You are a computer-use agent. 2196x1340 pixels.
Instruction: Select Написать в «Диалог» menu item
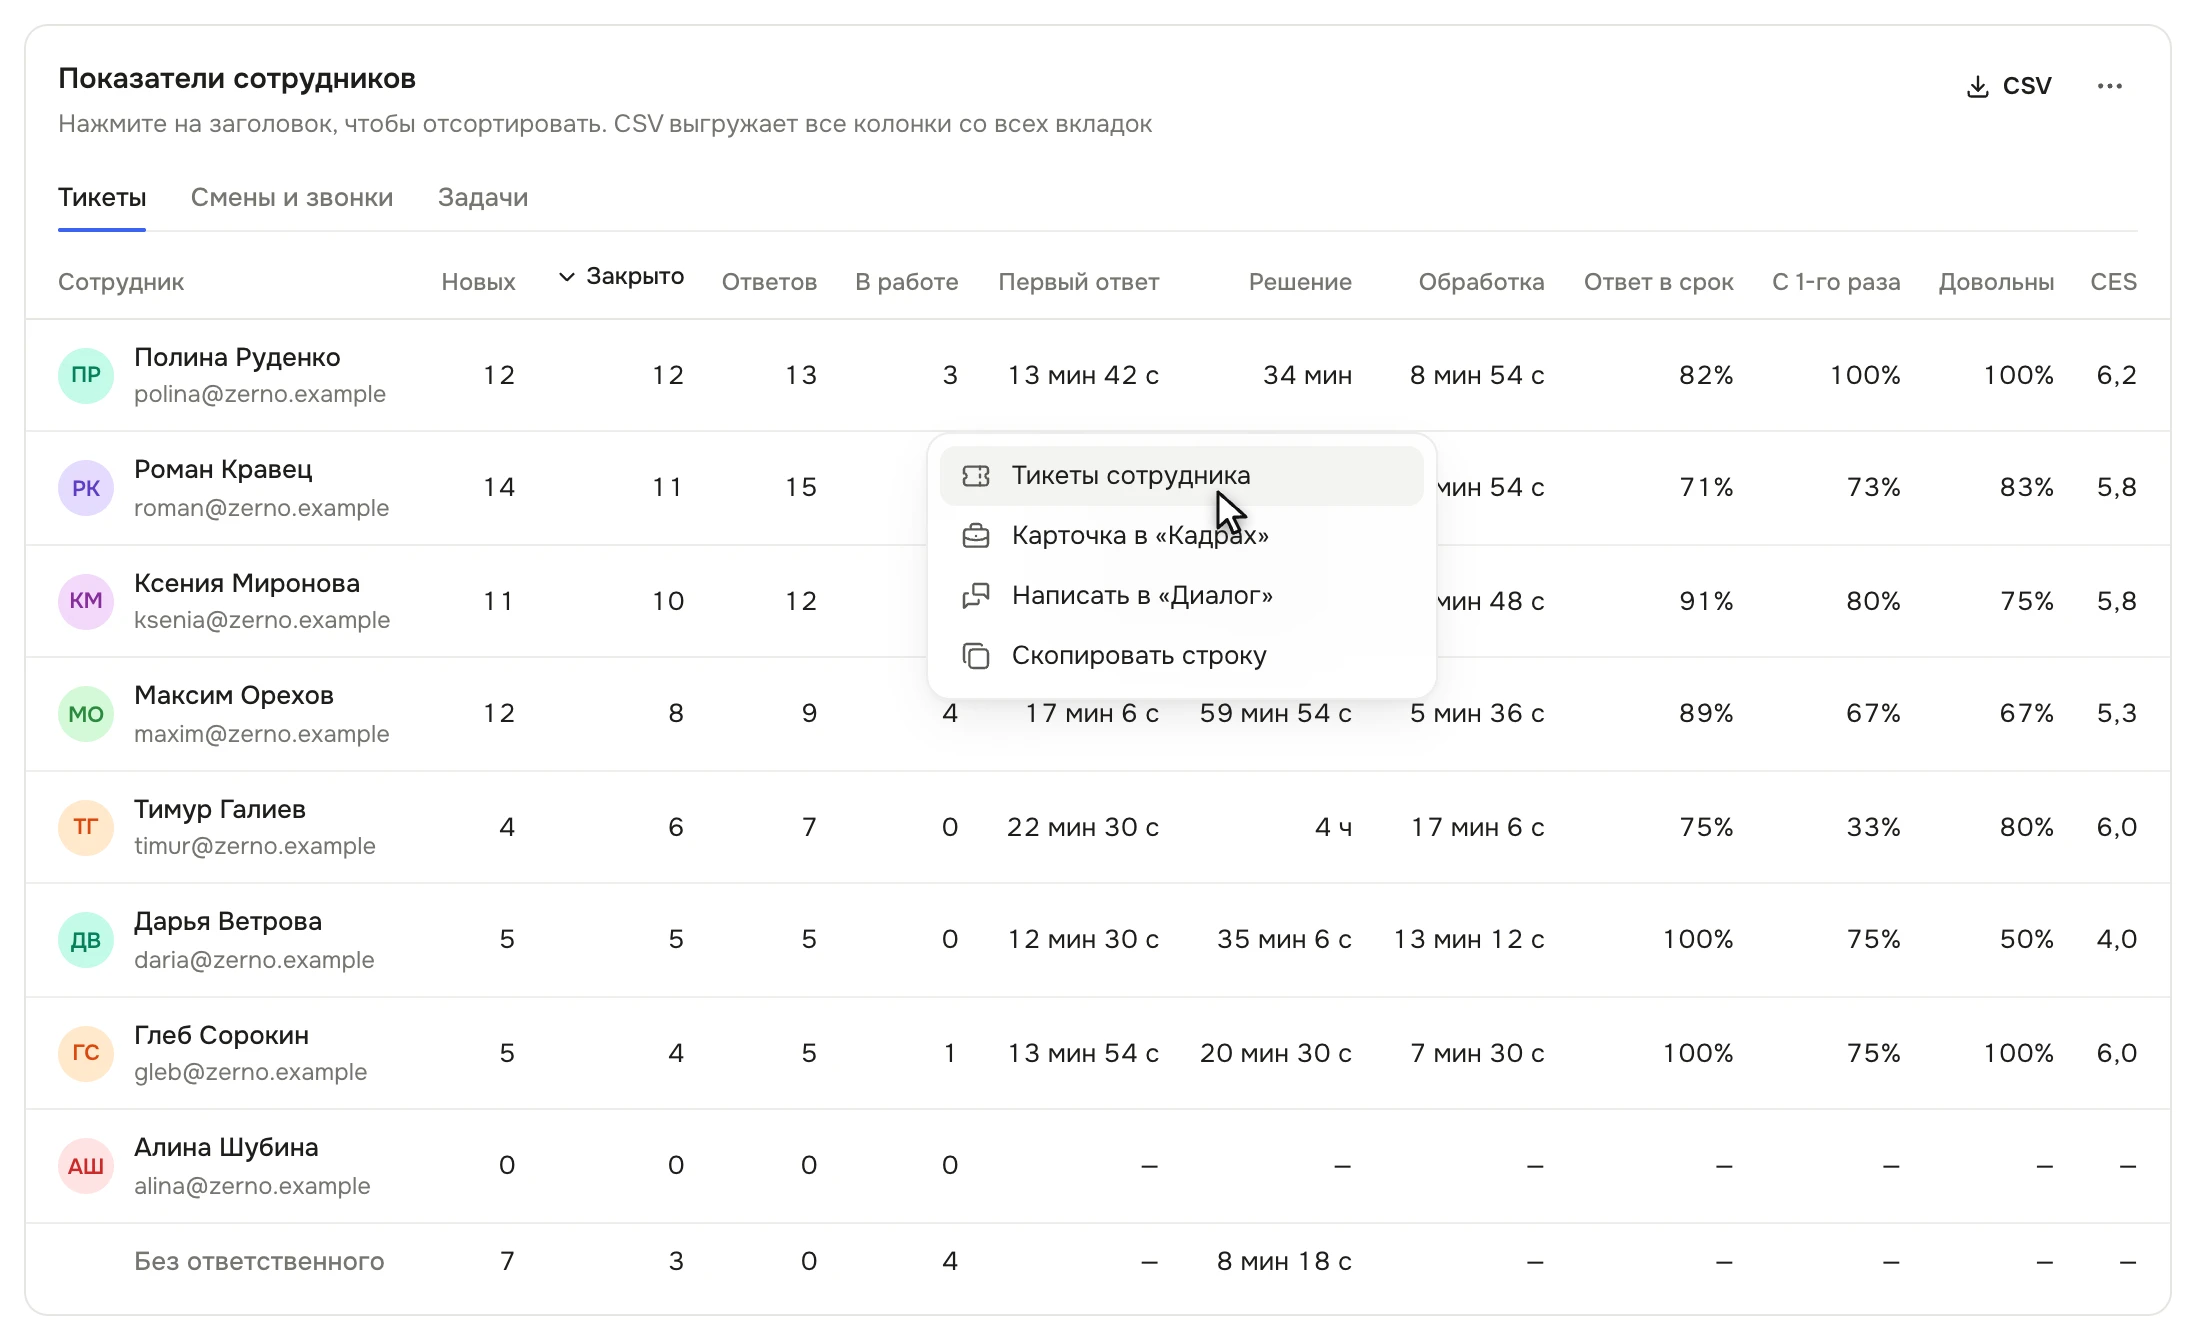1181,596
